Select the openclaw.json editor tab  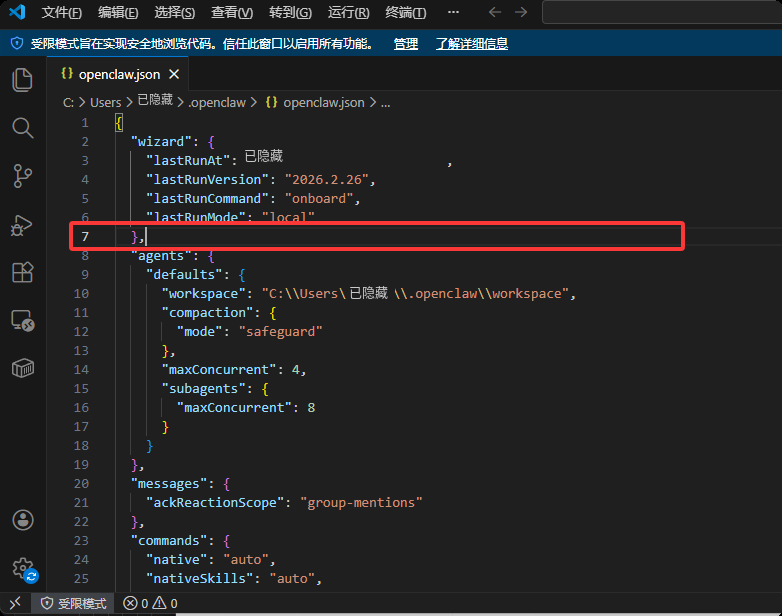(x=118, y=74)
